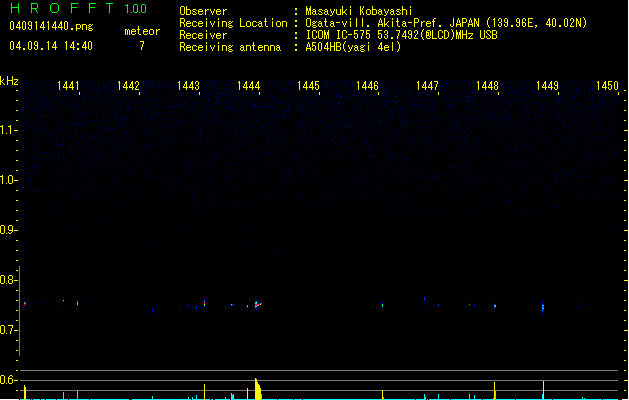Click the 1449 time axis label
Viewport: 629px width, 400px height.
click(x=548, y=86)
